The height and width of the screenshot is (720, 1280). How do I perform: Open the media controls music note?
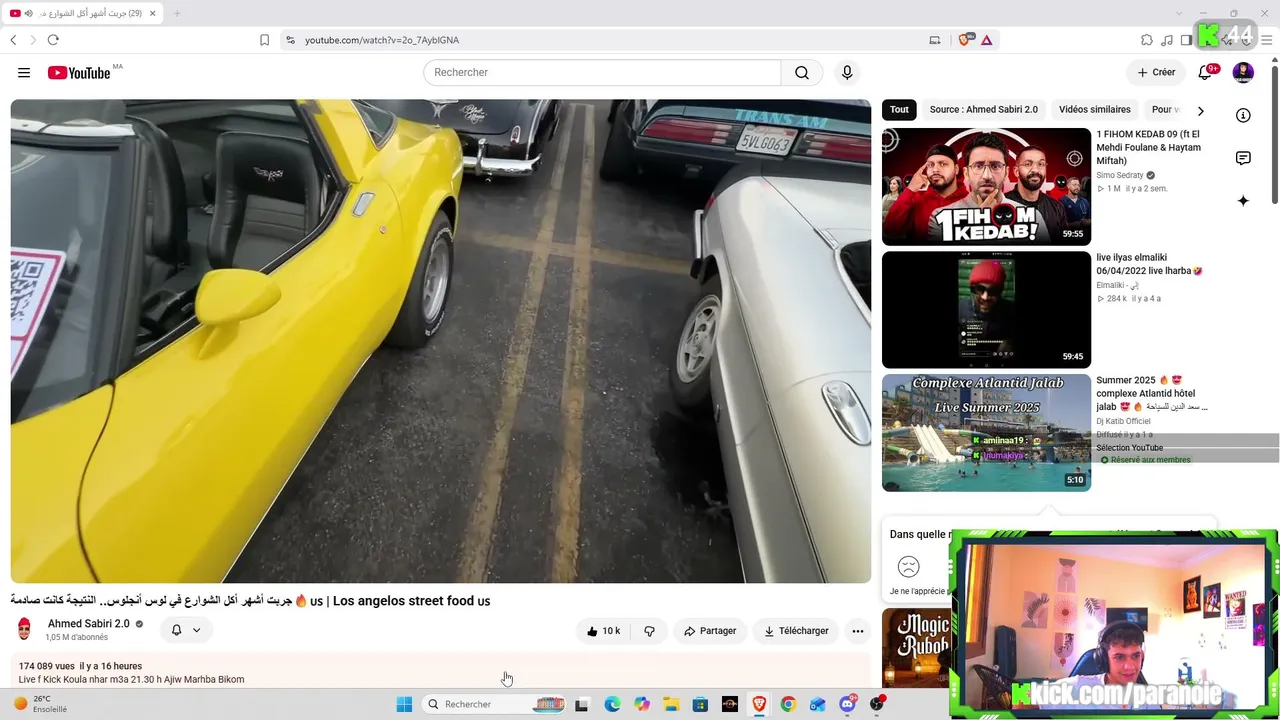(x=1167, y=40)
